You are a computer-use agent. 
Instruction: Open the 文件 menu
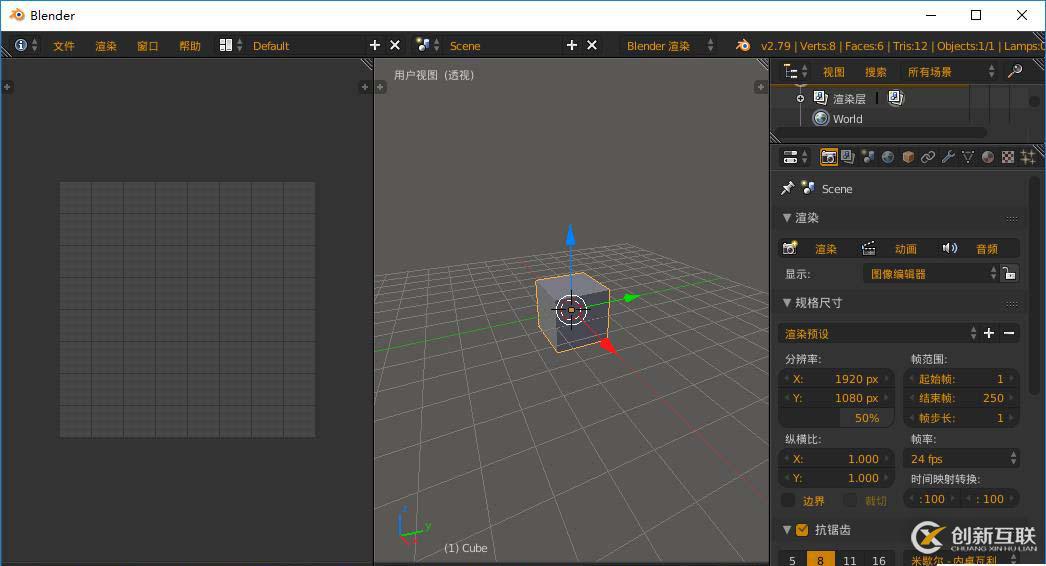(x=64, y=46)
